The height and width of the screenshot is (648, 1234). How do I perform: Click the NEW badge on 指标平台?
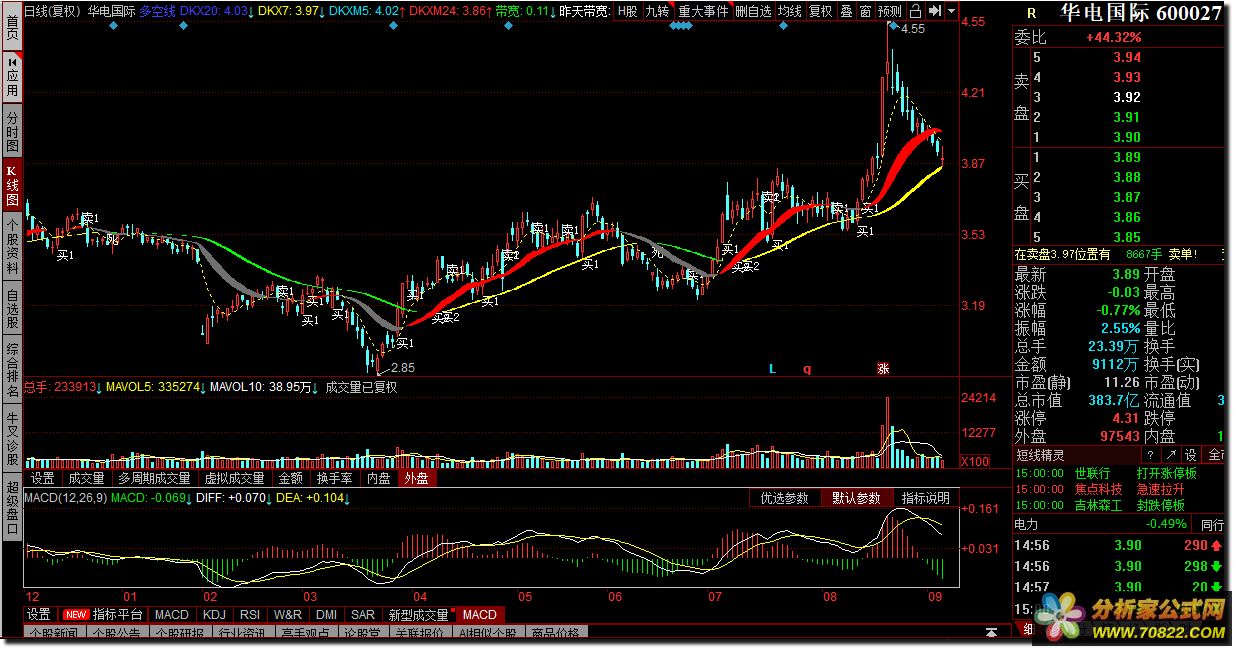[75, 614]
